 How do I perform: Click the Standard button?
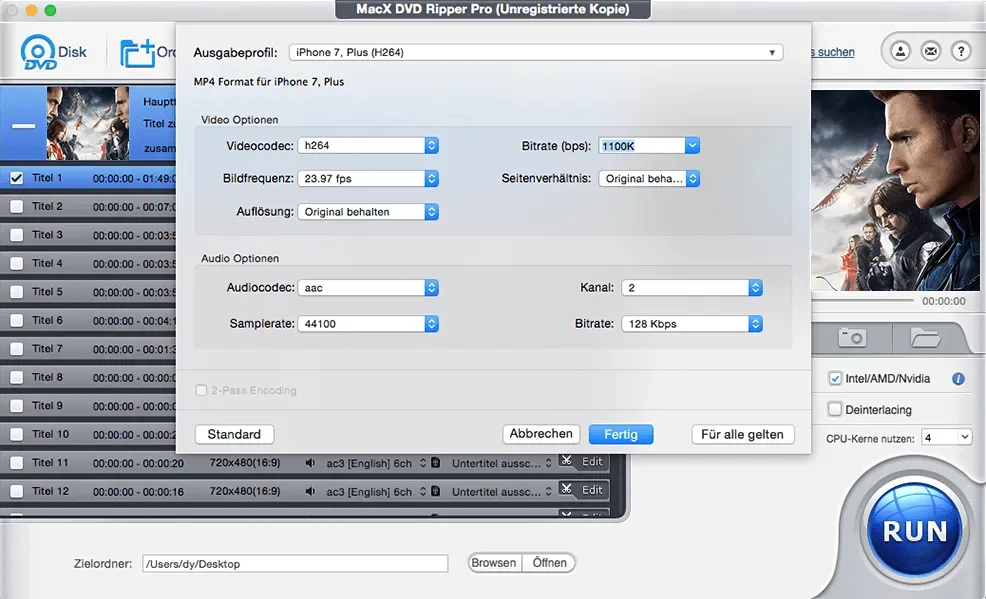[x=234, y=434]
